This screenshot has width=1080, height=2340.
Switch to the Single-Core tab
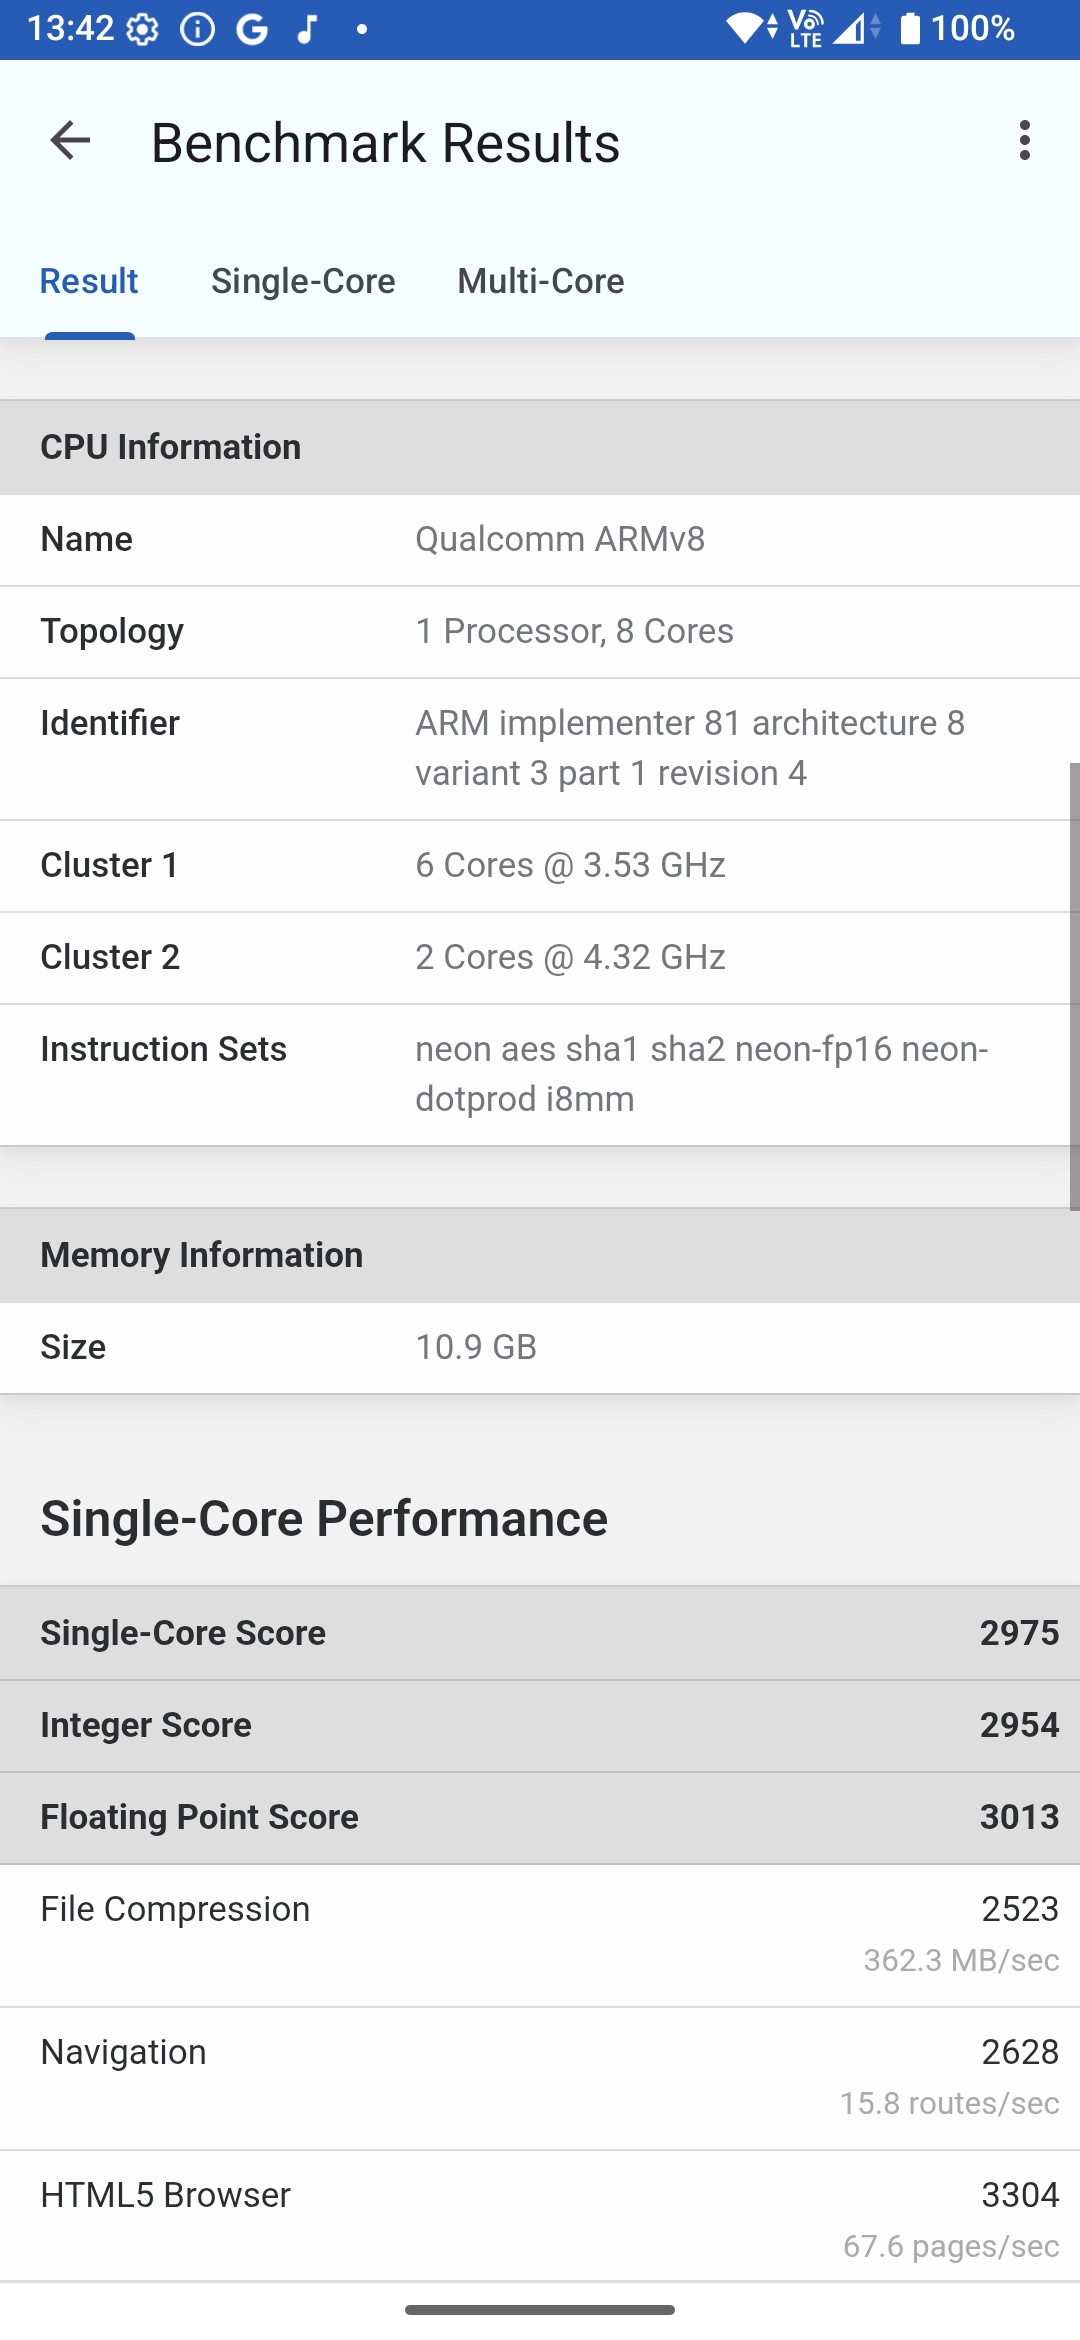pos(303,282)
